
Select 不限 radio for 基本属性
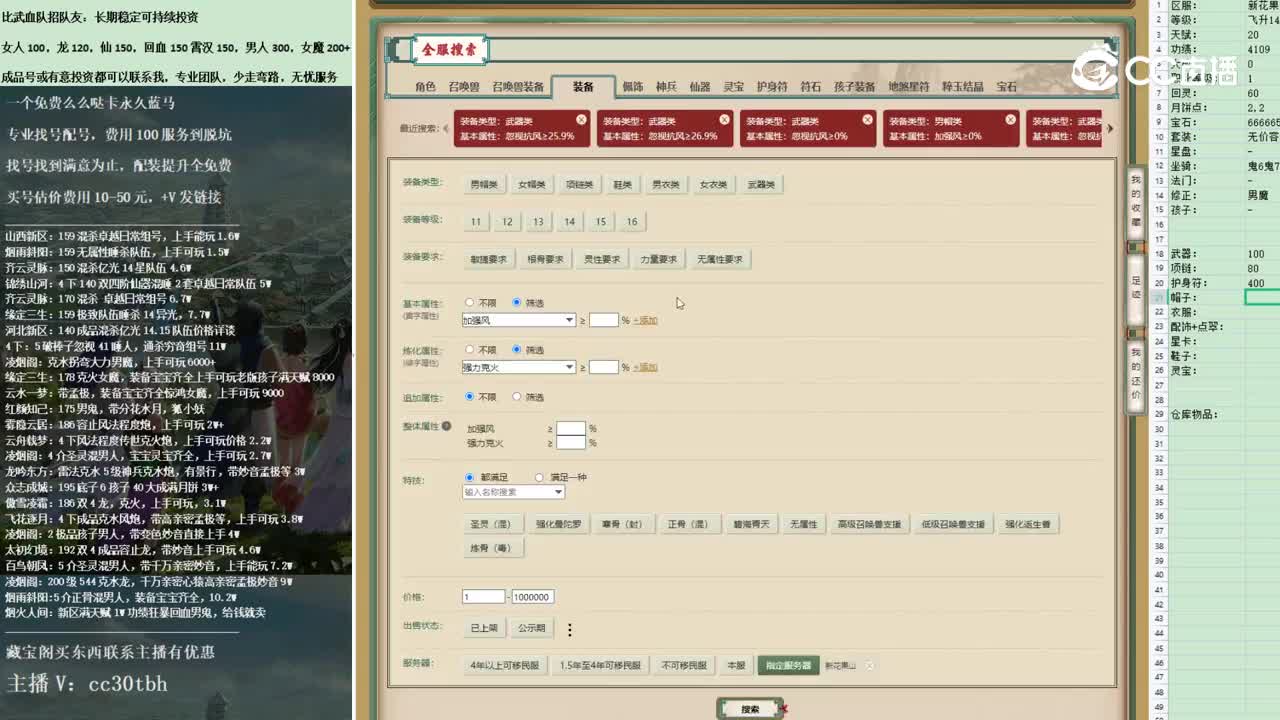pyautogui.click(x=469, y=304)
